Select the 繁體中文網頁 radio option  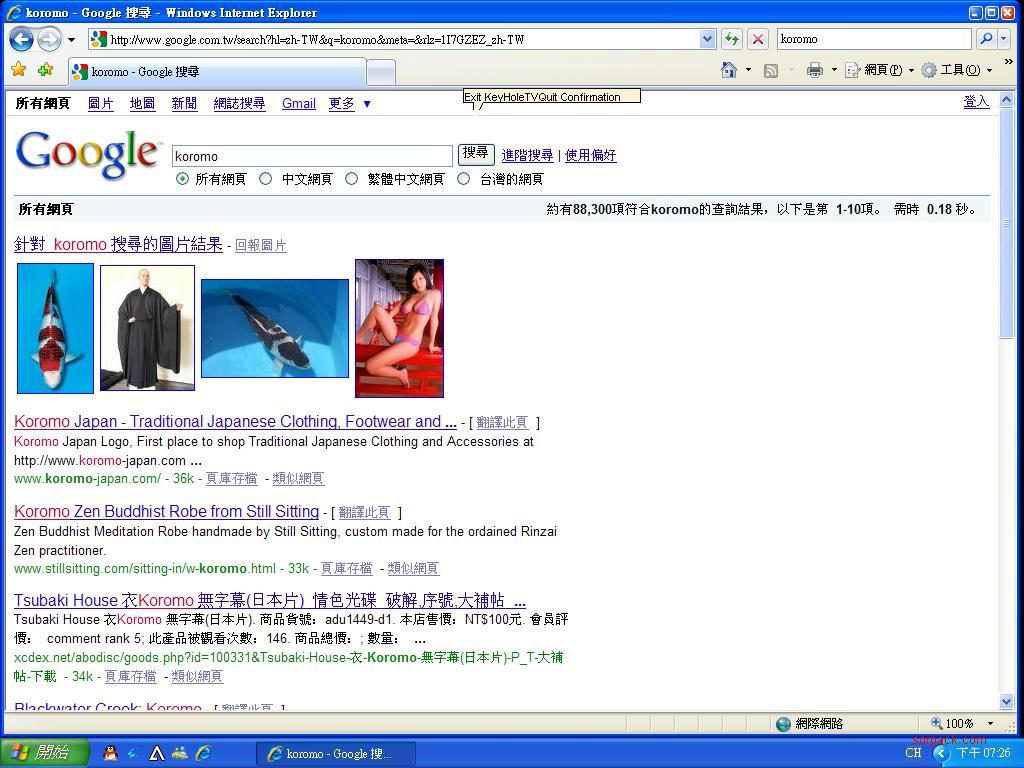click(351, 179)
